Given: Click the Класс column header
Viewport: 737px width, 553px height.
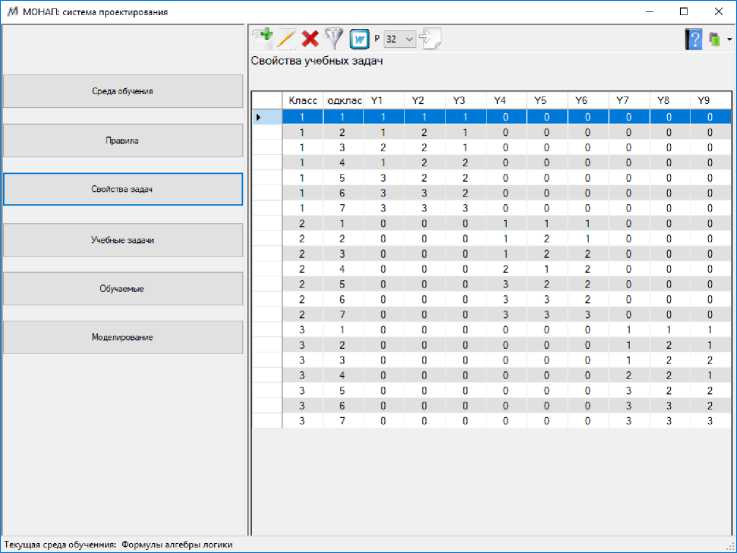Looking at the screenshot, I should click(303, 101).
